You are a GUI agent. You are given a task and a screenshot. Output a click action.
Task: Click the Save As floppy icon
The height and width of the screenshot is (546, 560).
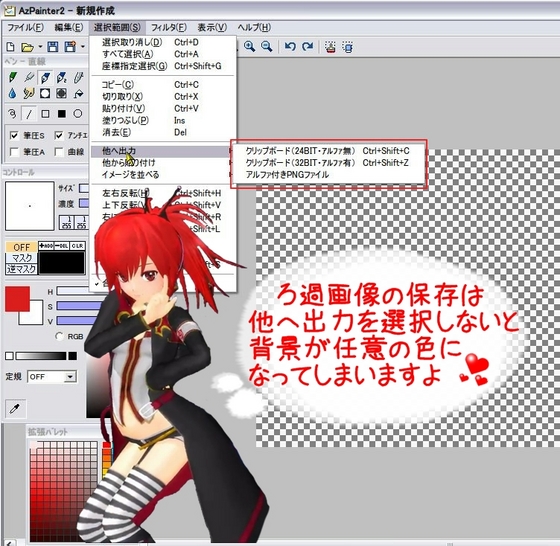[x=70, y=47]
